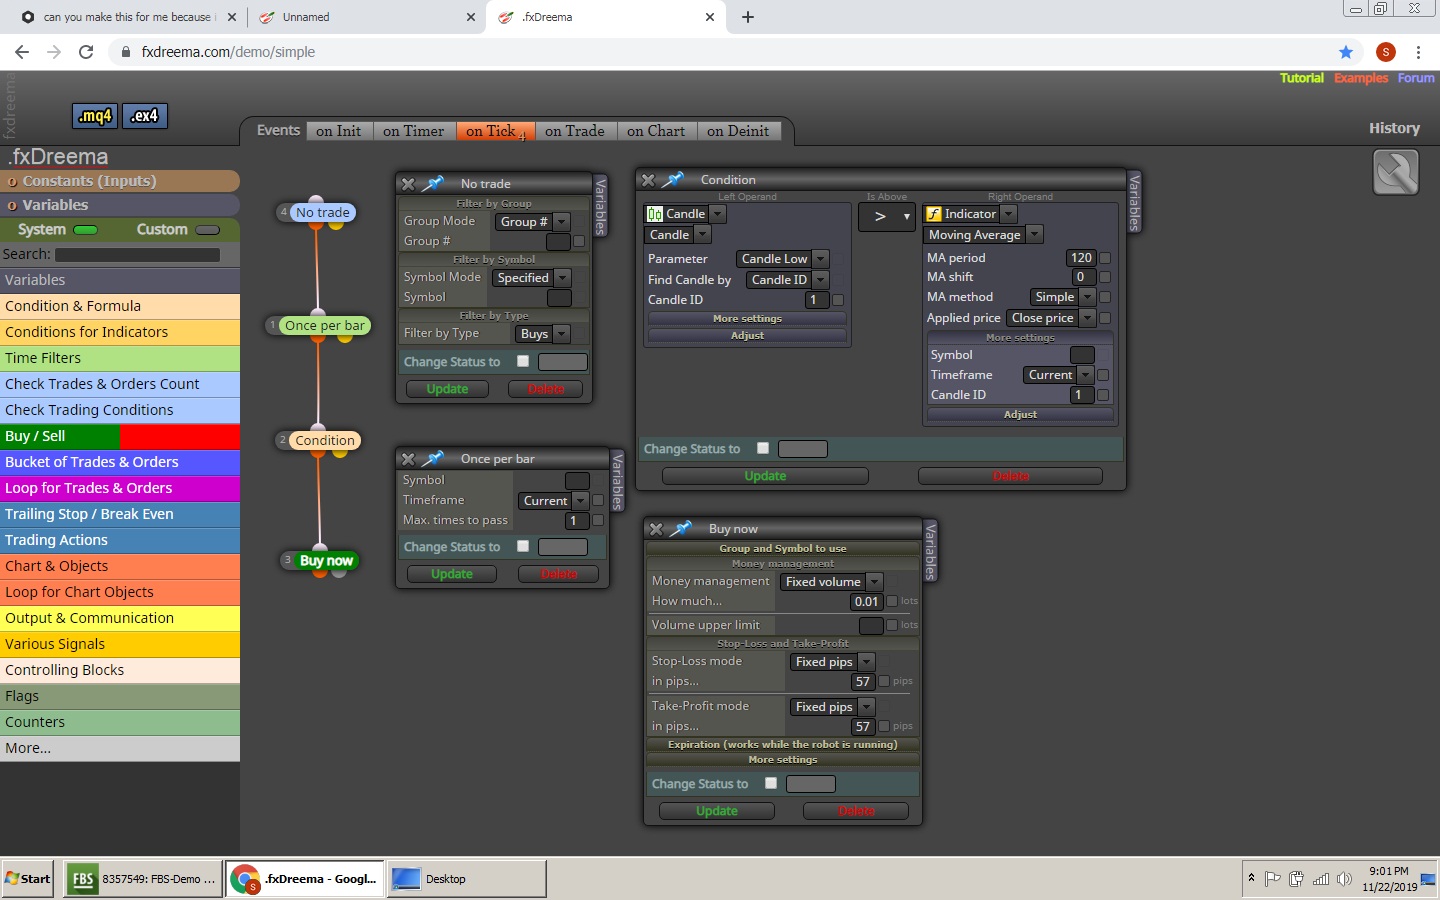Open the Filter by Type Buys dropdown
This screenshot has height=900, width=1440.
pyautogui.click(x=544, y=334)
